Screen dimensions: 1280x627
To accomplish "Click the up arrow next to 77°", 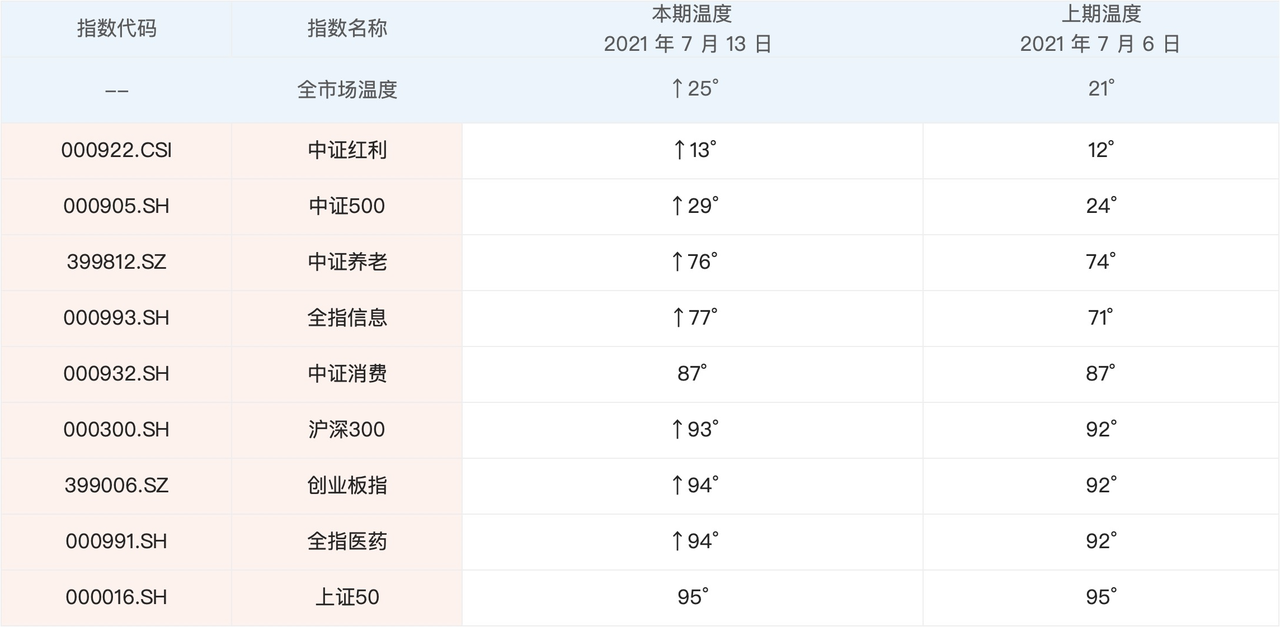I will coord(679,318).
